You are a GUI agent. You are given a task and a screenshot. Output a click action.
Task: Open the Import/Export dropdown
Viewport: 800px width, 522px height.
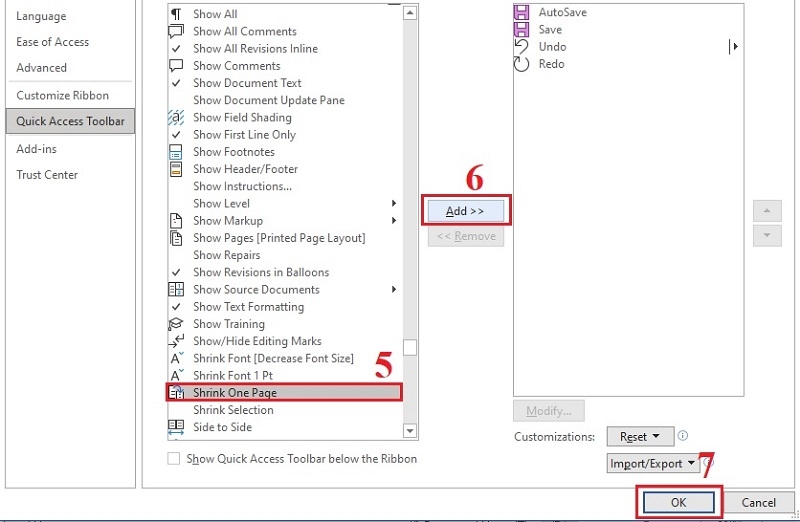(653, 463)
